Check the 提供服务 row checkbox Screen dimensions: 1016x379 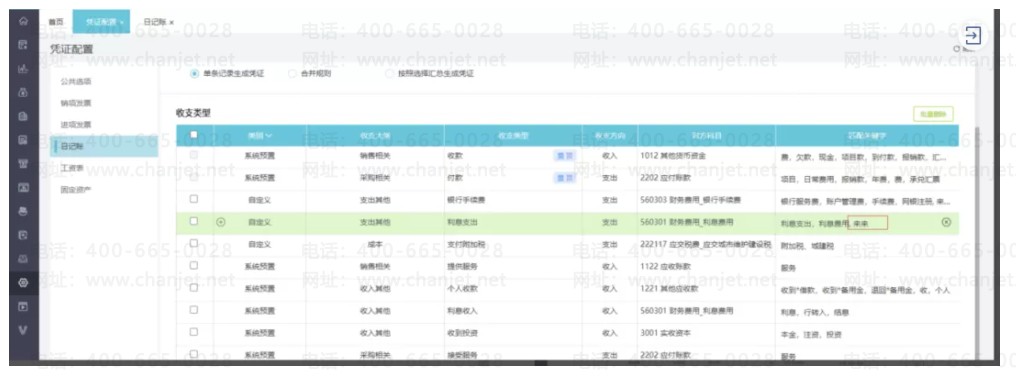click(194, 265)
